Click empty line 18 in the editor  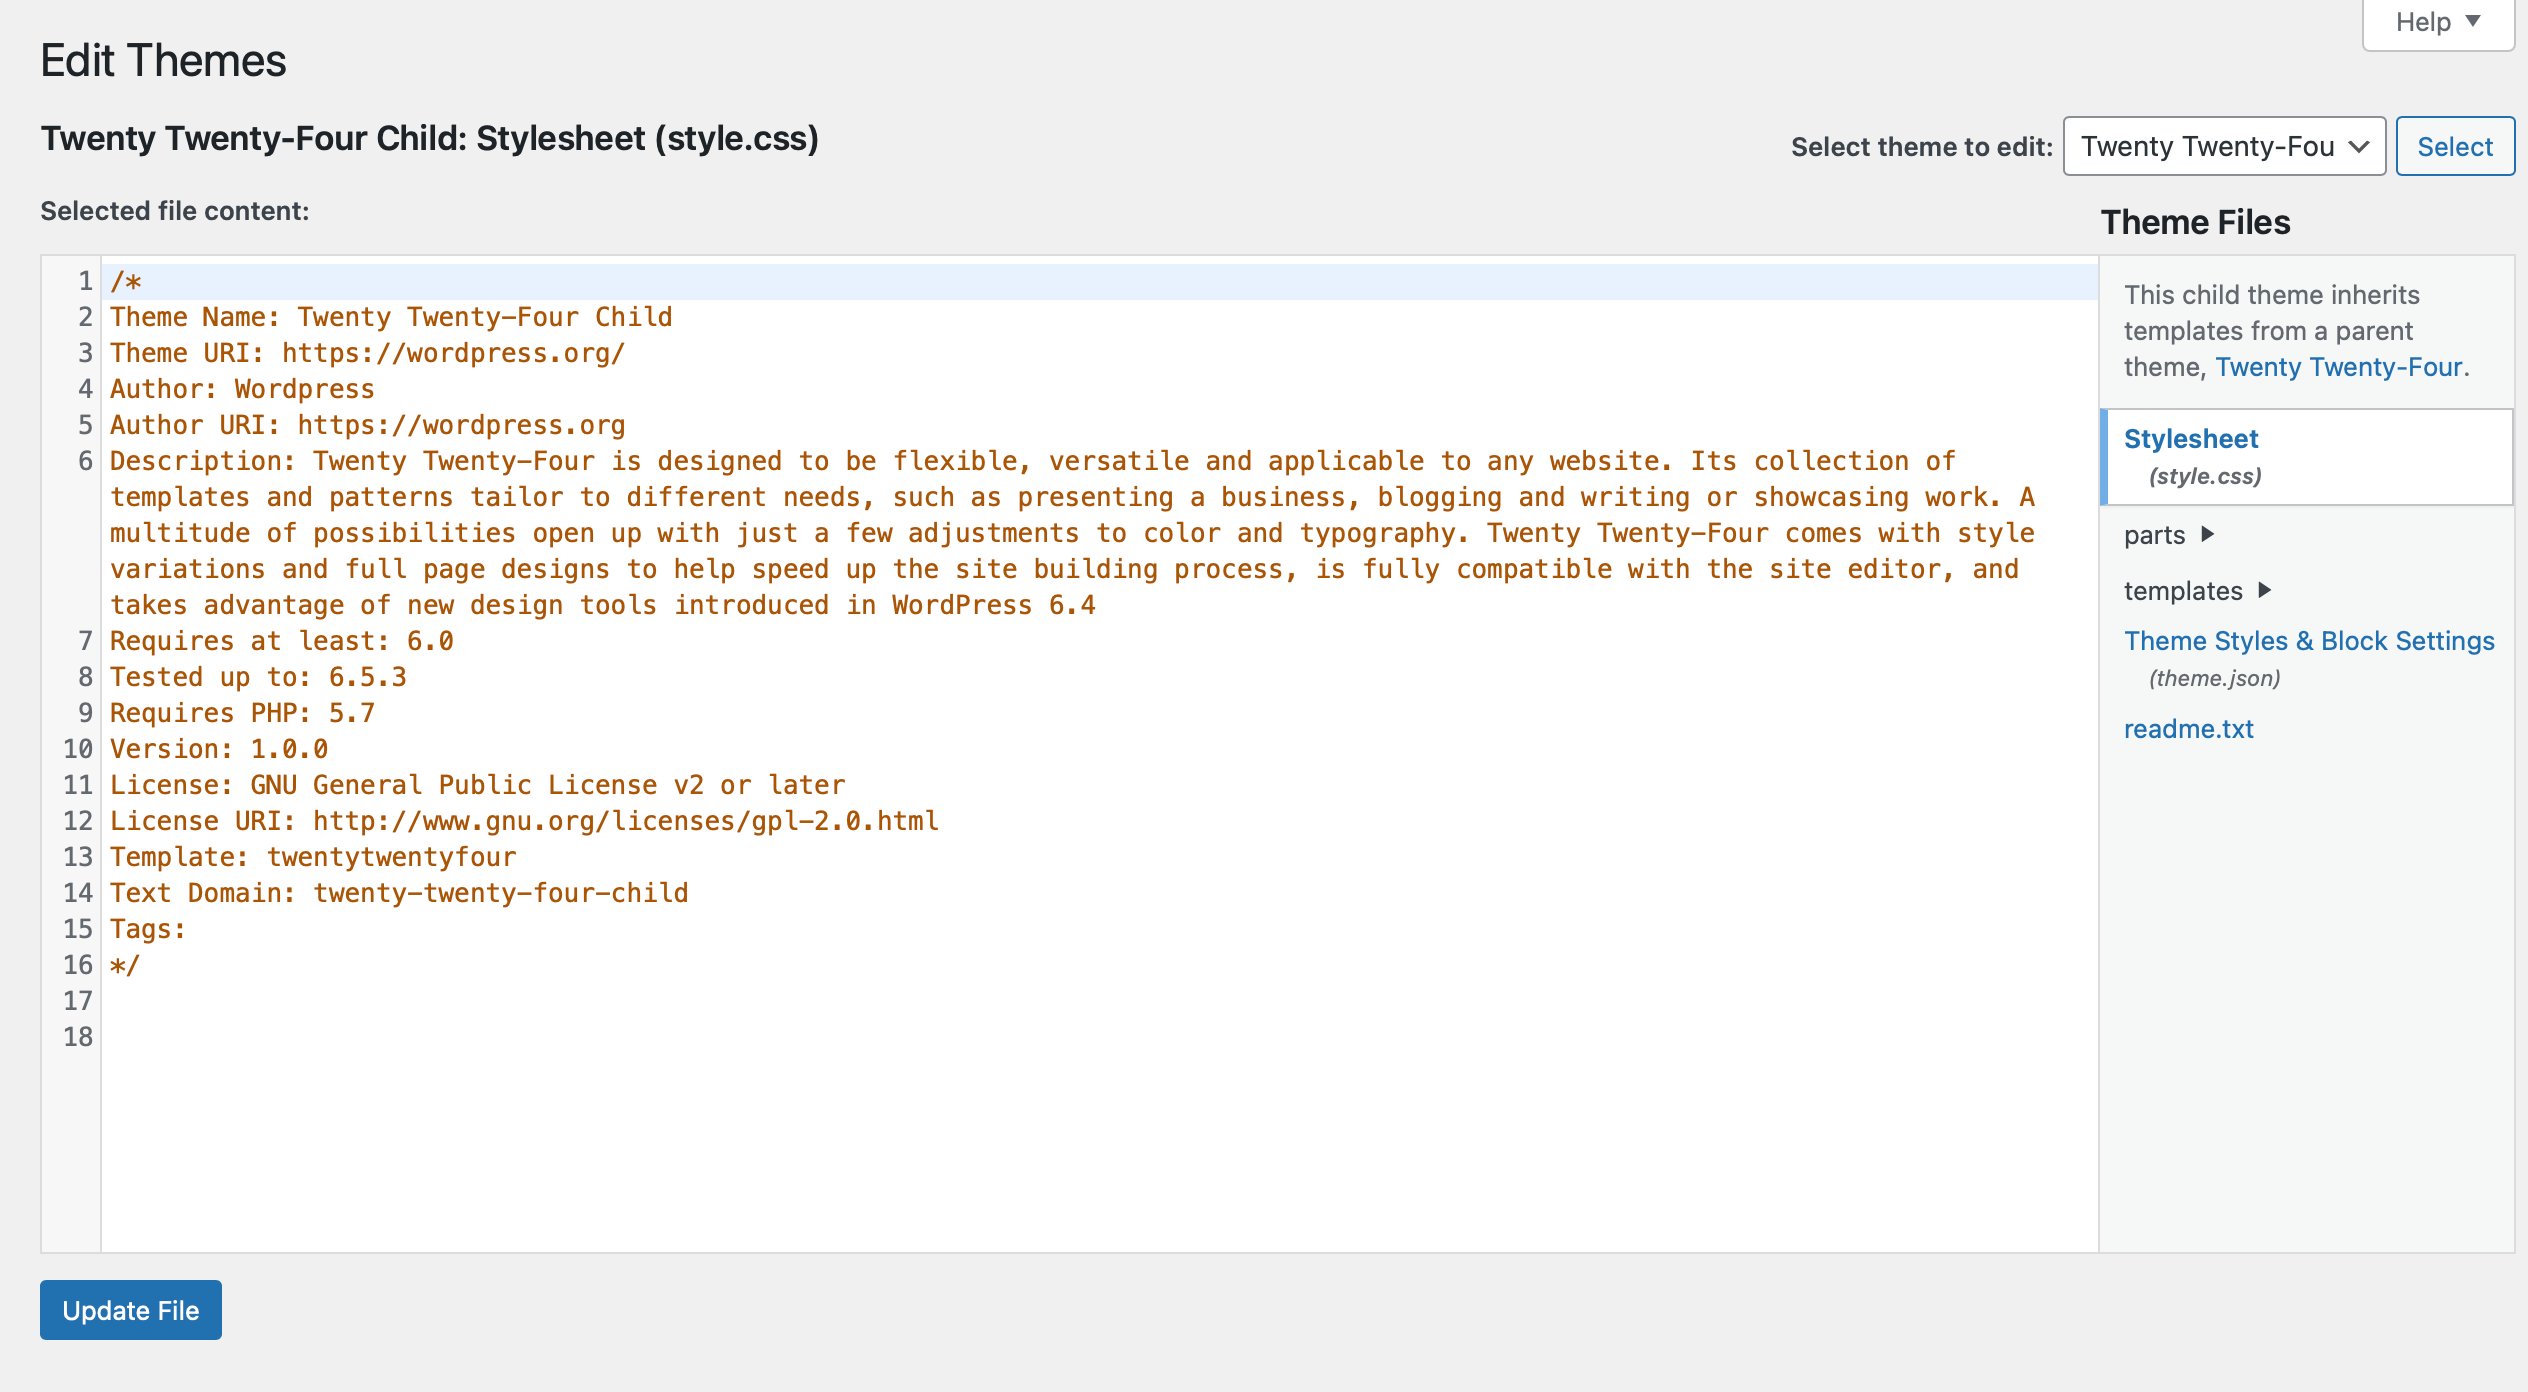click(600, 1037)
